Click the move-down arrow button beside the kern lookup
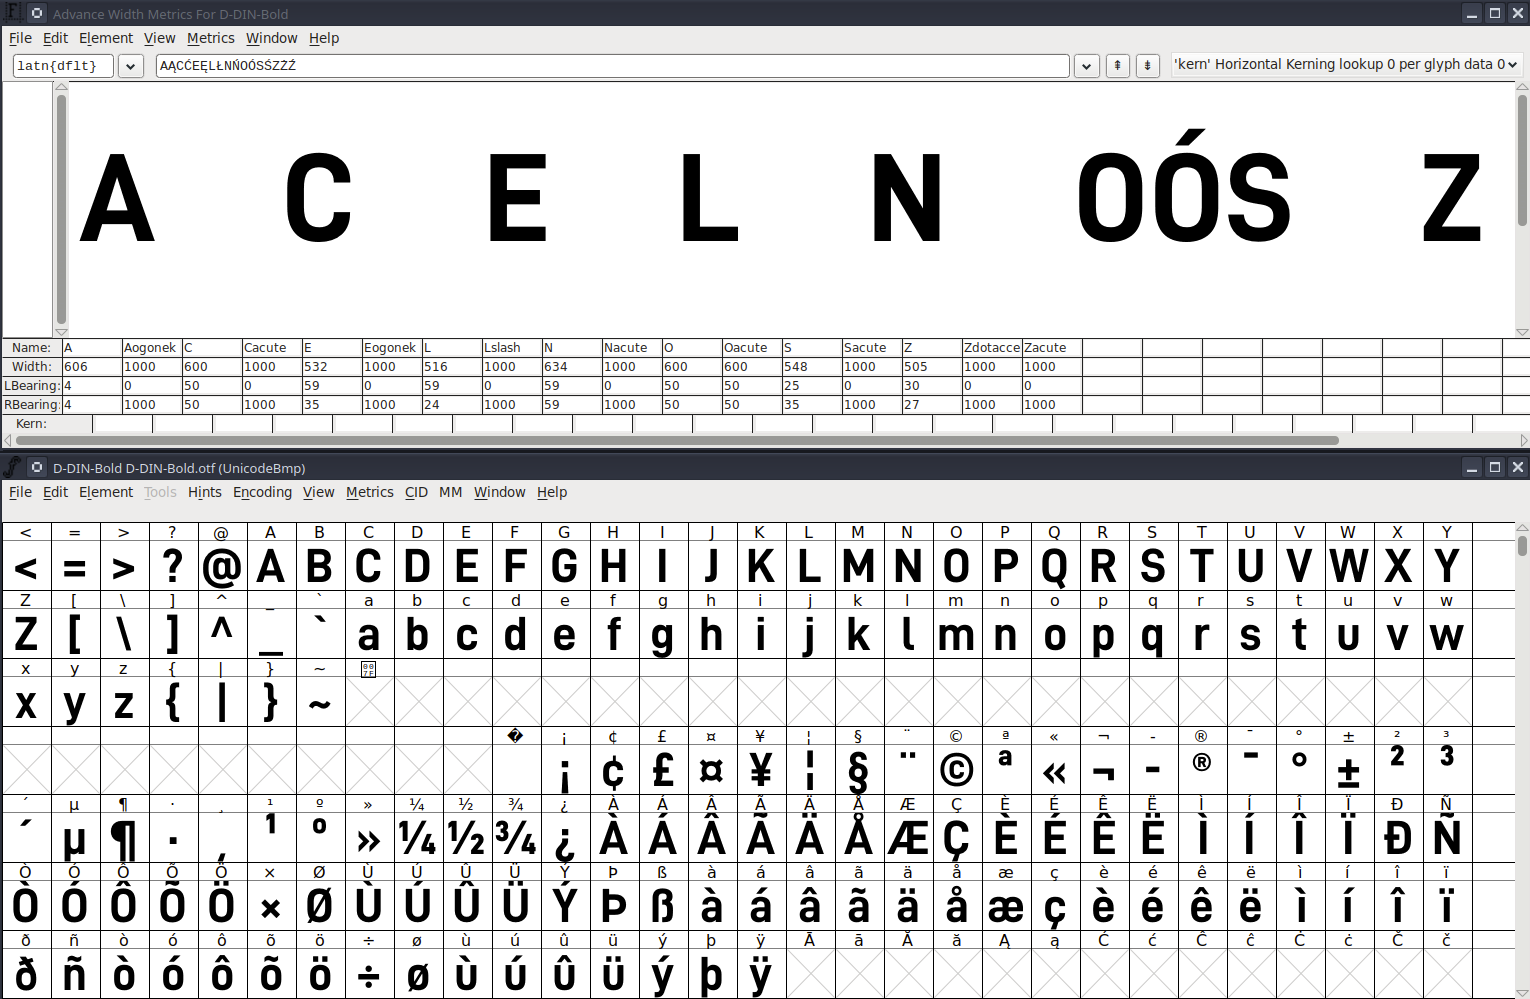The image size is (1530, 999). click(1148, 65)
